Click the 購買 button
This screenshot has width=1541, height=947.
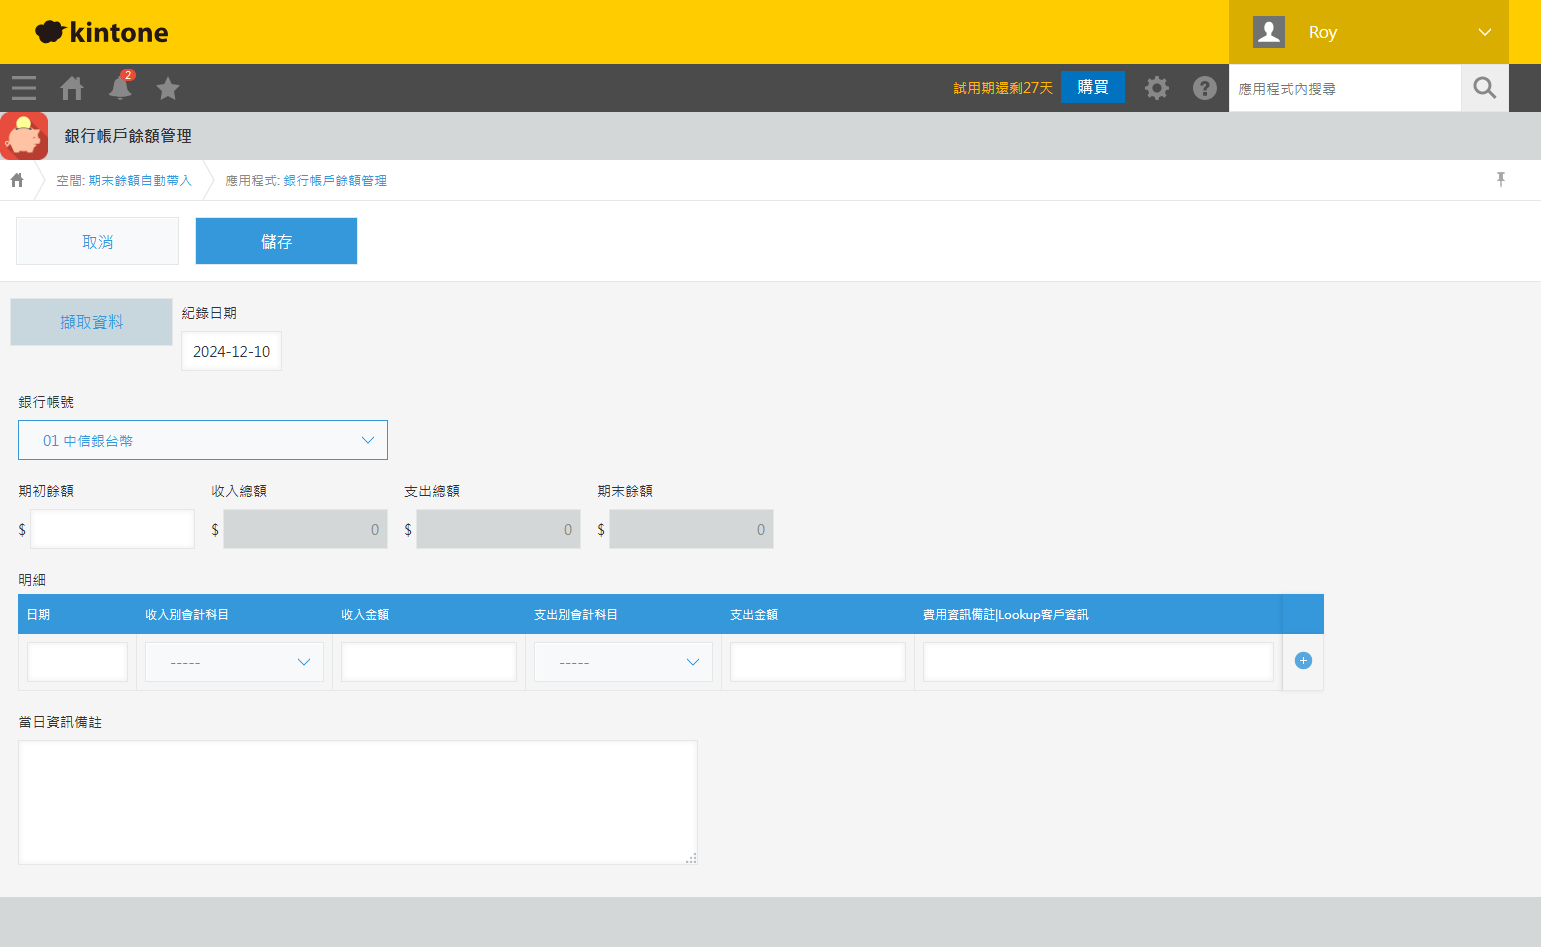pyautogui.click(x=1093, y=87)
